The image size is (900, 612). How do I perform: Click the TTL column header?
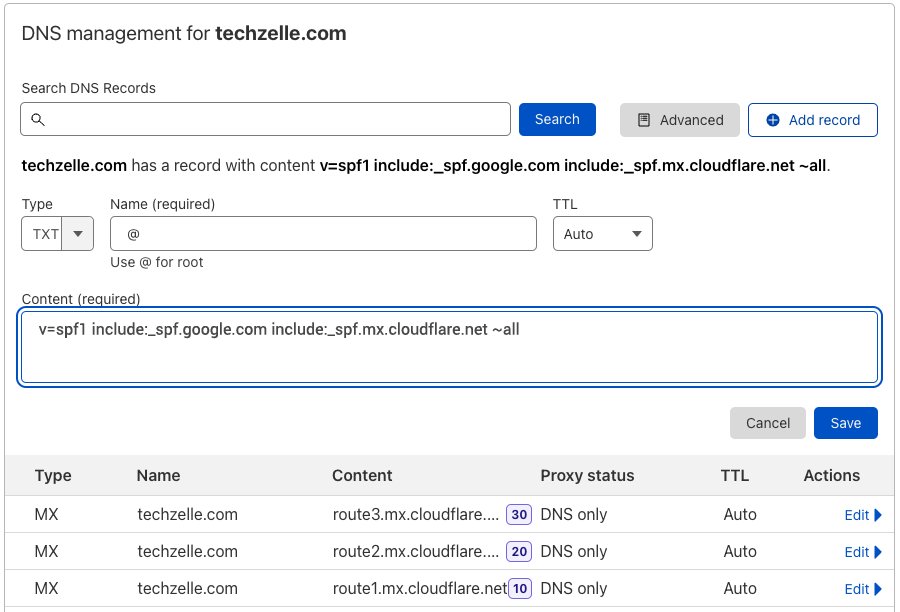[735, 475]
